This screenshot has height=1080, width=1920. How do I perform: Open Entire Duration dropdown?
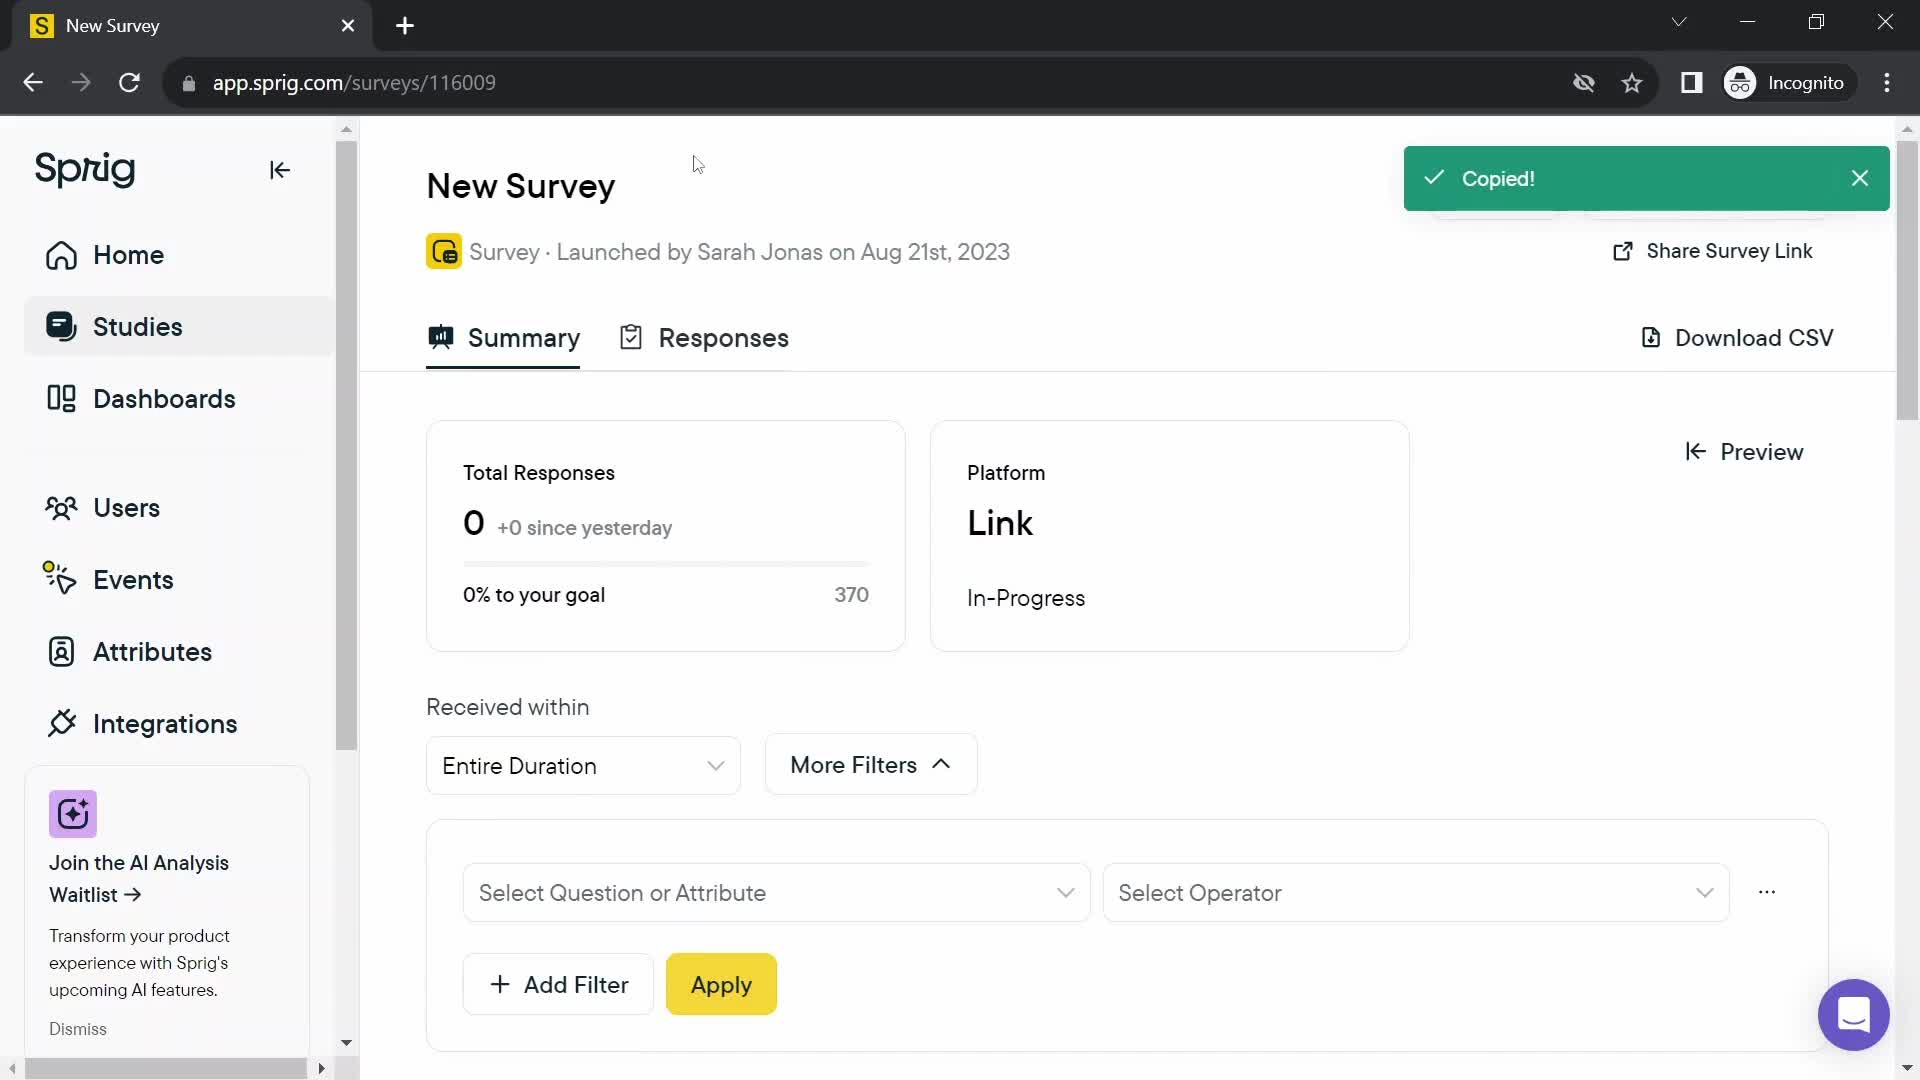tap(583, 766)
